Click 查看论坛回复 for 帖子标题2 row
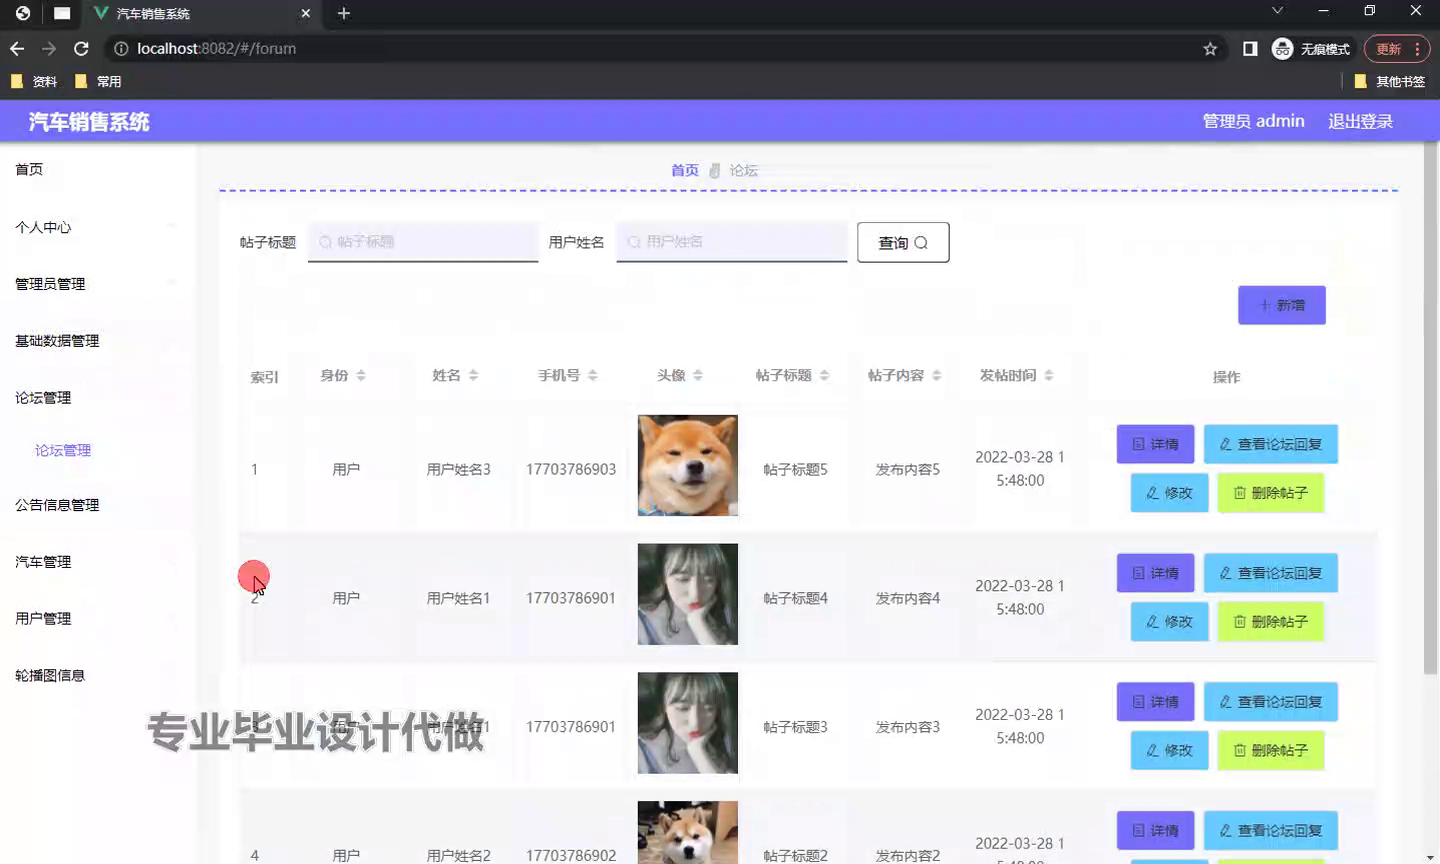 [1270, 831]
